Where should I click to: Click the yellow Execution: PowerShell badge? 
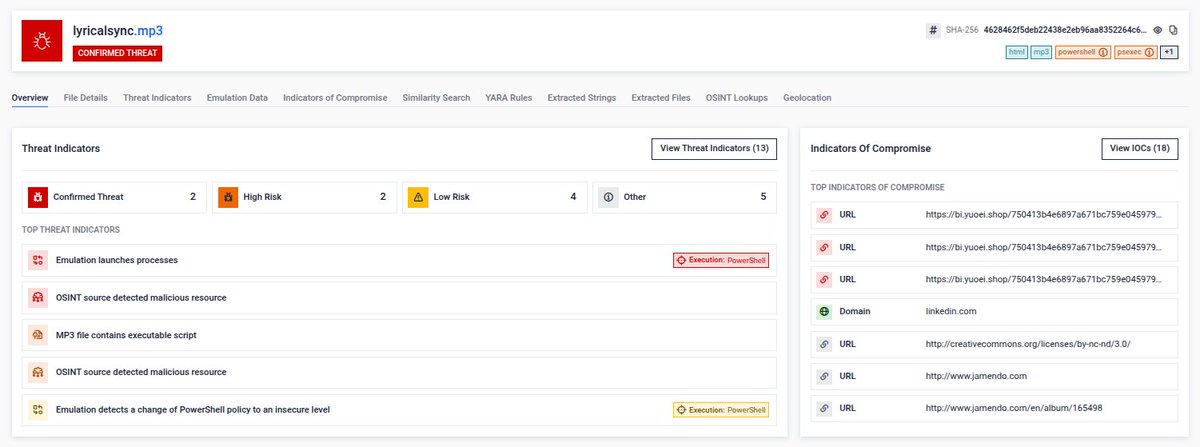[721, 410]
